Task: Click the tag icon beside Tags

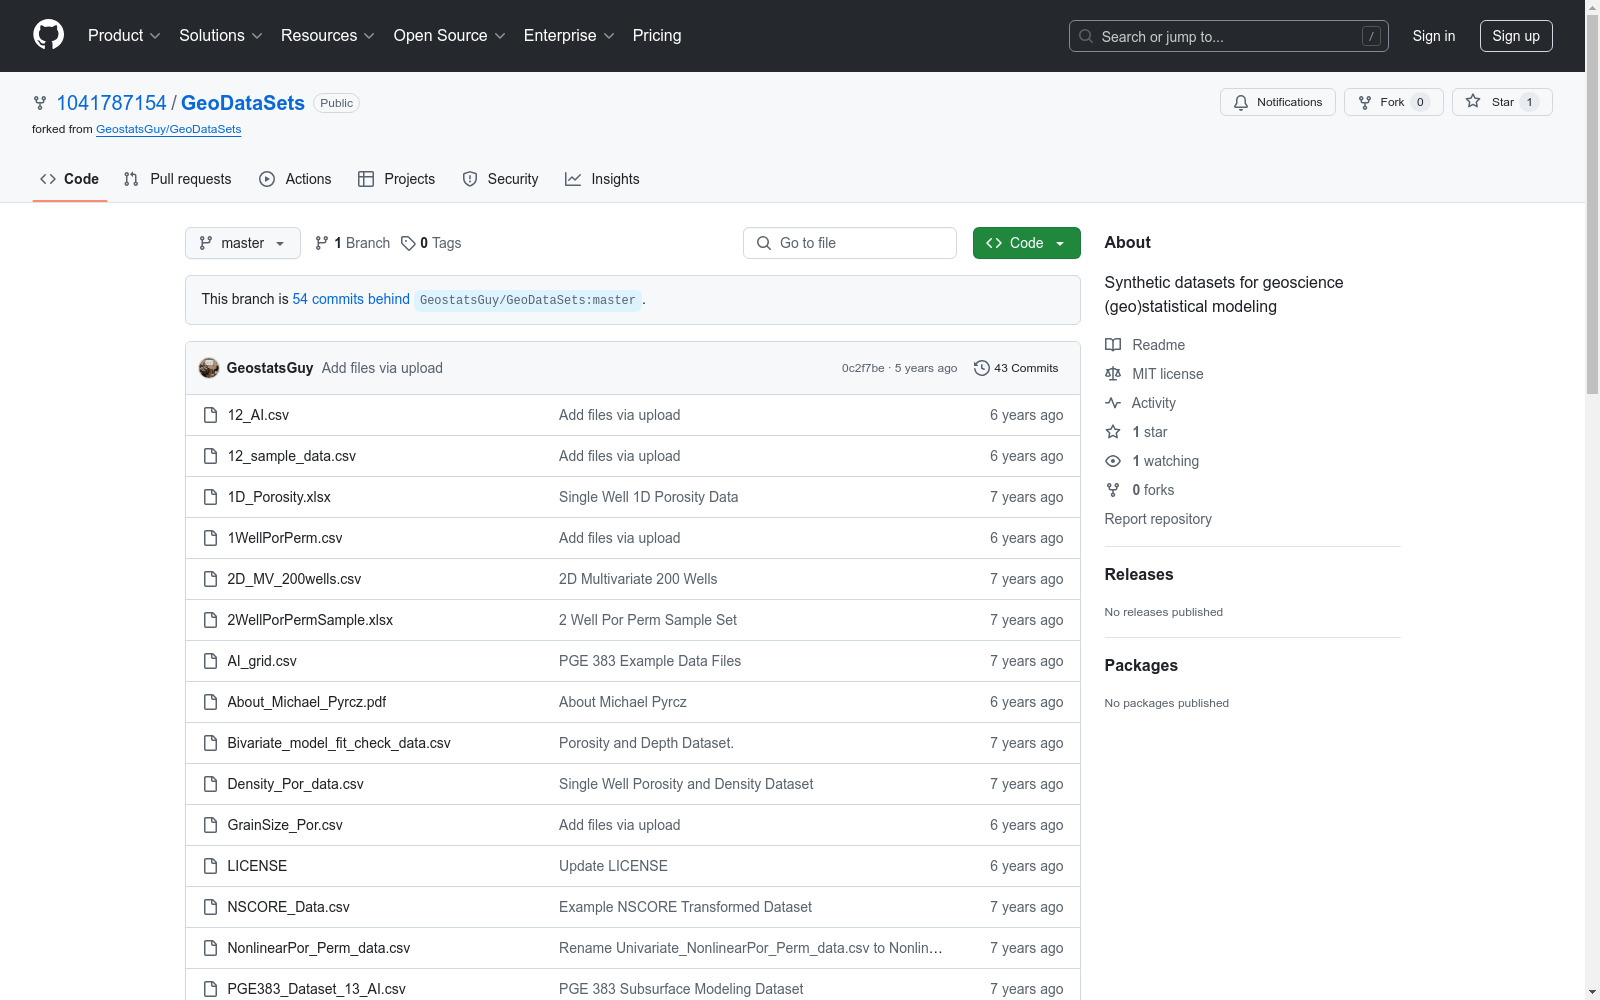Action: 408,243
